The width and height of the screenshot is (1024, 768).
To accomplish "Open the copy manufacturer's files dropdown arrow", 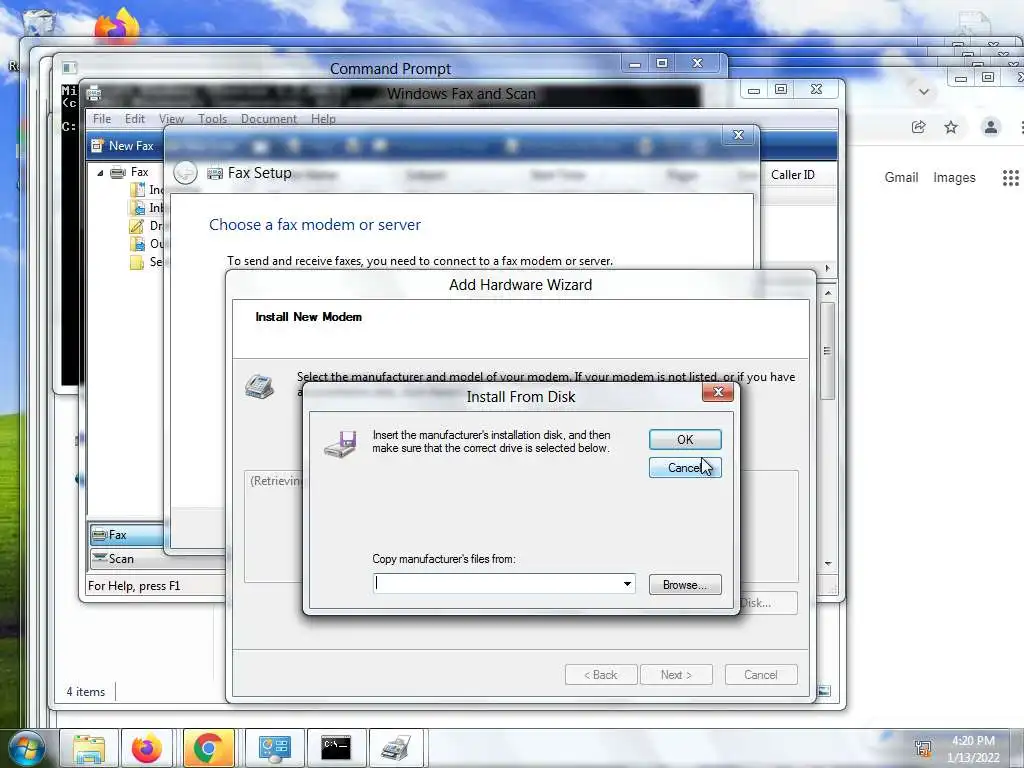I will tap(627, 584).
